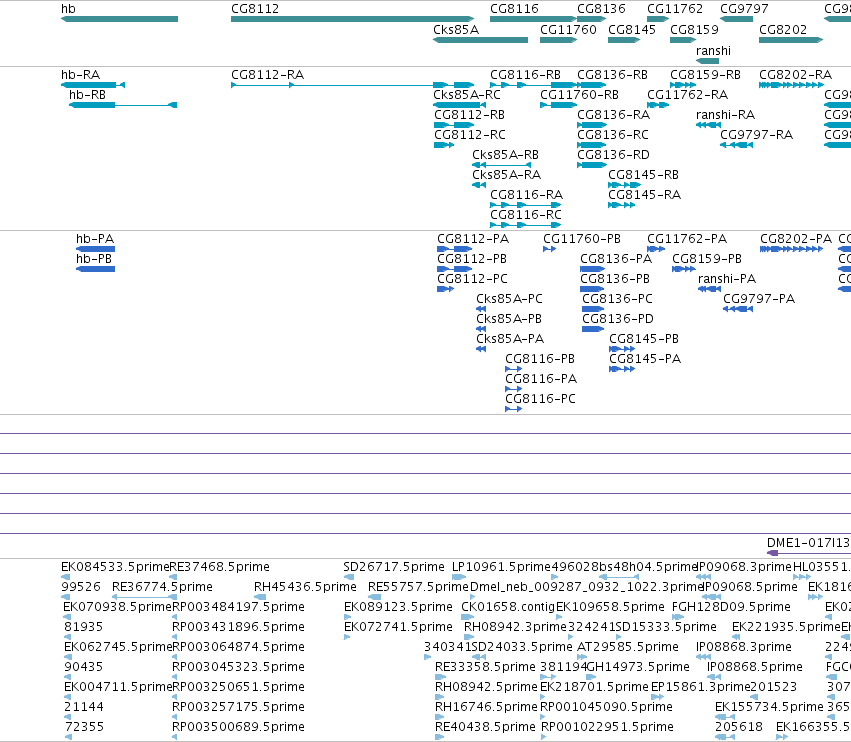This screenshot has height=742, width=851.
Task: Click the CG8202 gene label
Action: pyautogui.click(x=783, y=29)
